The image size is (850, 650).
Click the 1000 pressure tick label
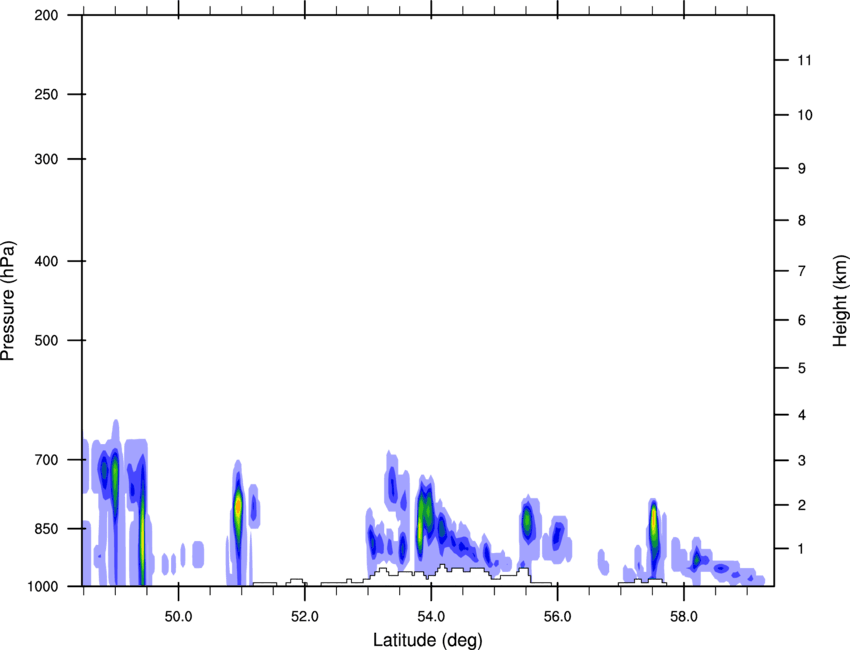point(42,586)
